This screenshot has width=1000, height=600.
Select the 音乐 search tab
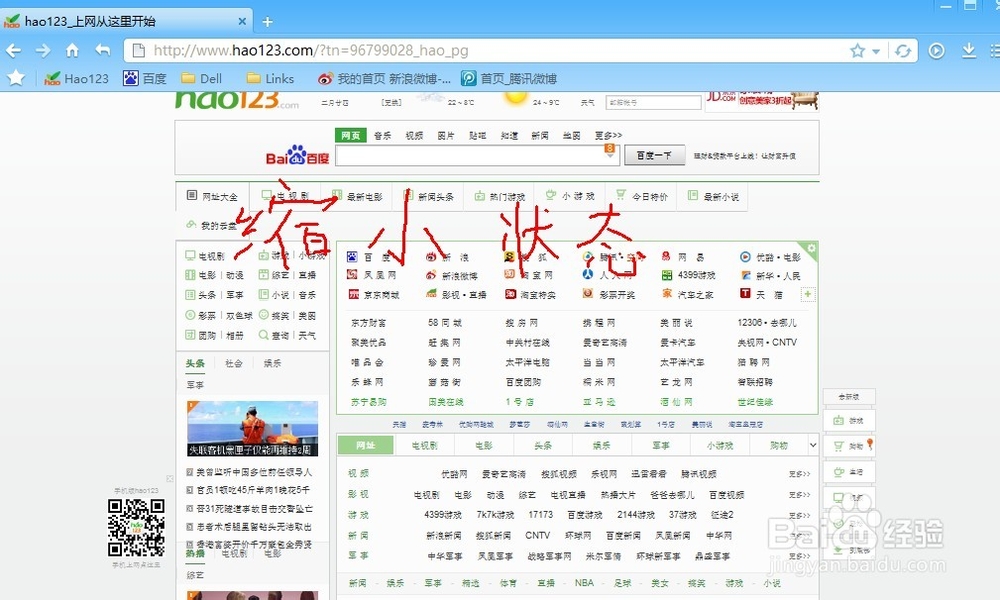pyautogui.click(x=382, y=135)
